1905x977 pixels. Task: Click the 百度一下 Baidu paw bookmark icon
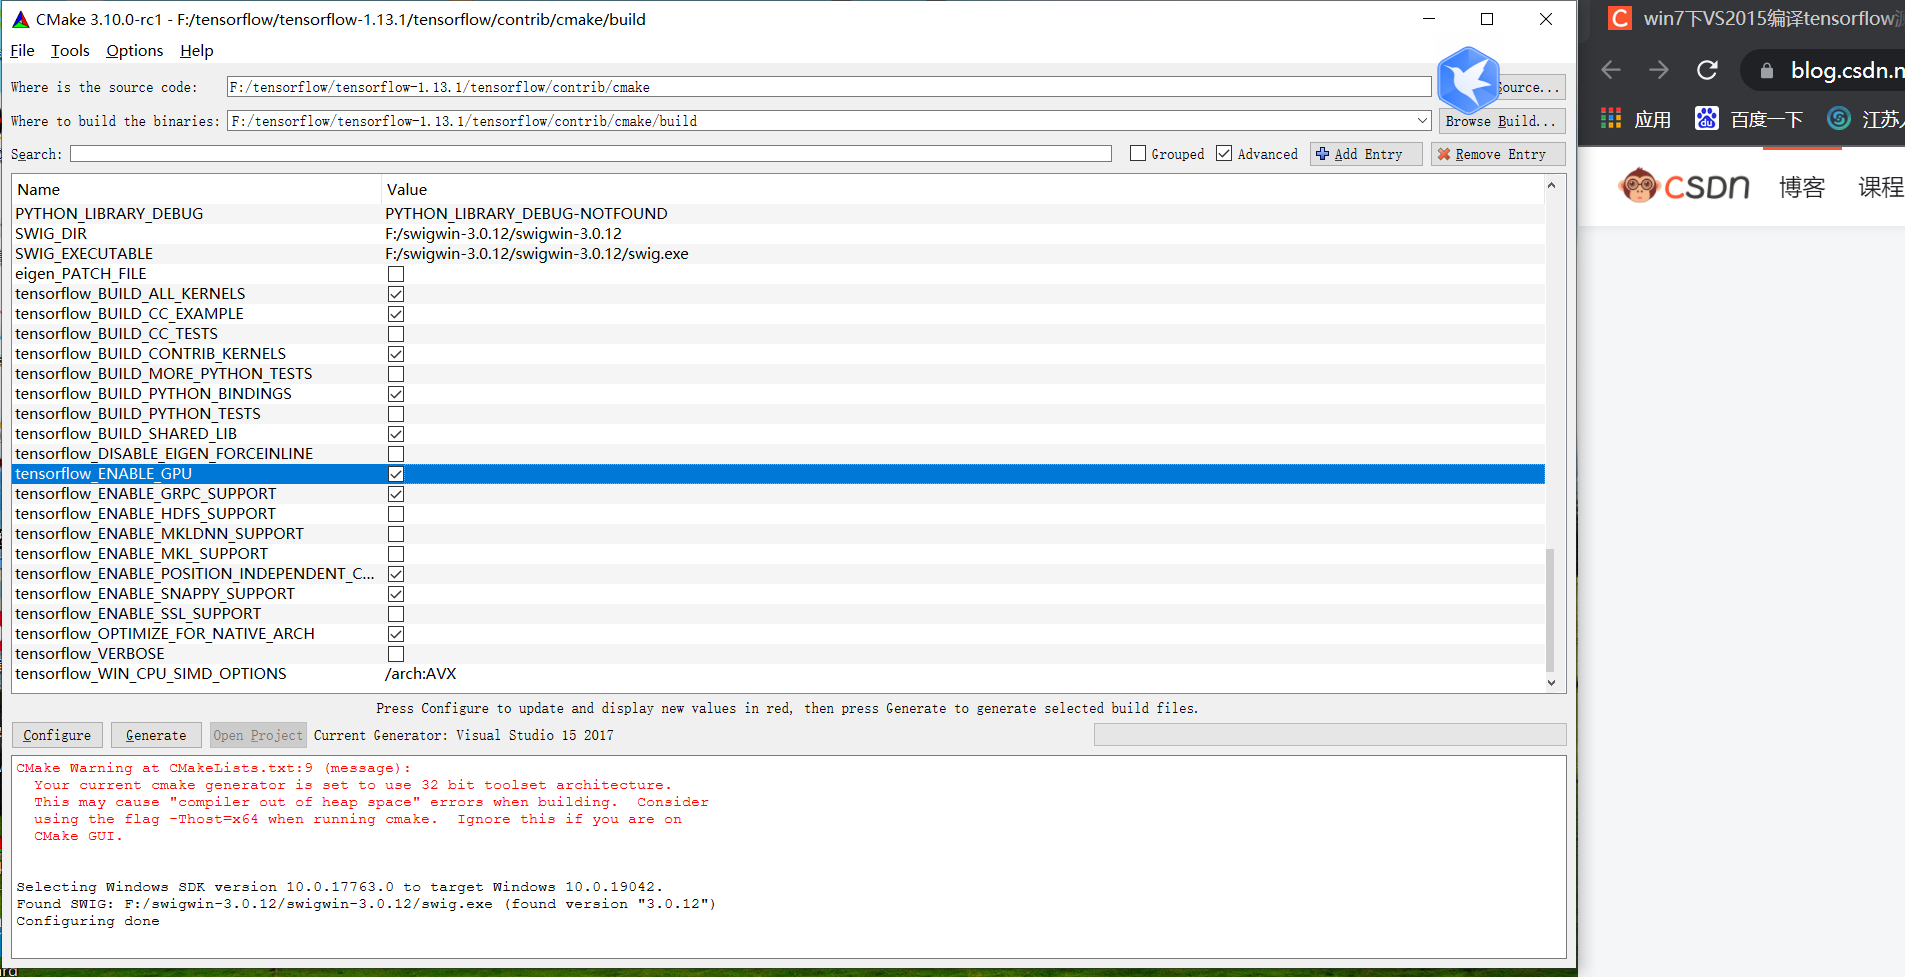click(x=1706, y=118)
